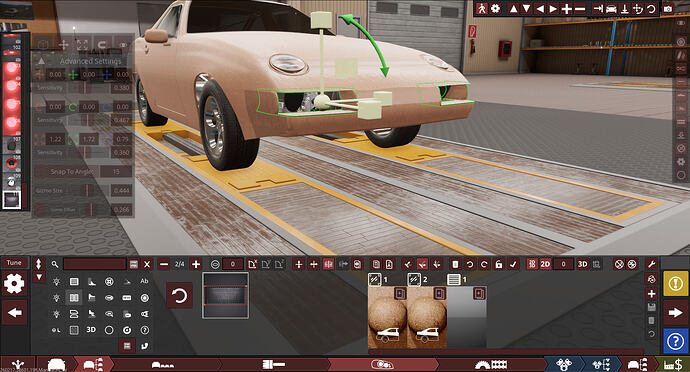This screenshot has width=690, height=372.
Task: Click the fixture search field
Action: tap(95, 264)
